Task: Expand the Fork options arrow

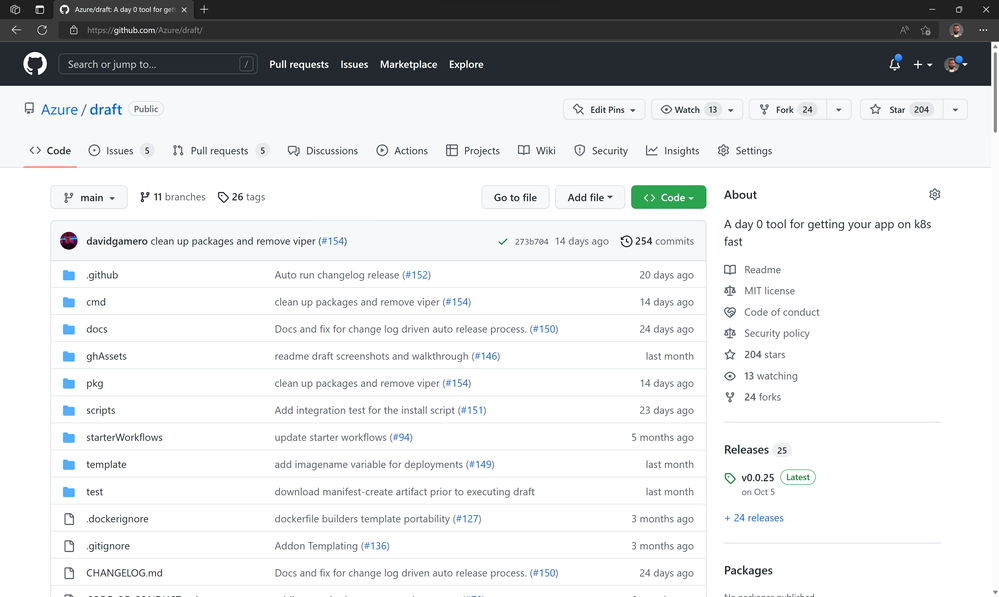Action: (838, 110)
